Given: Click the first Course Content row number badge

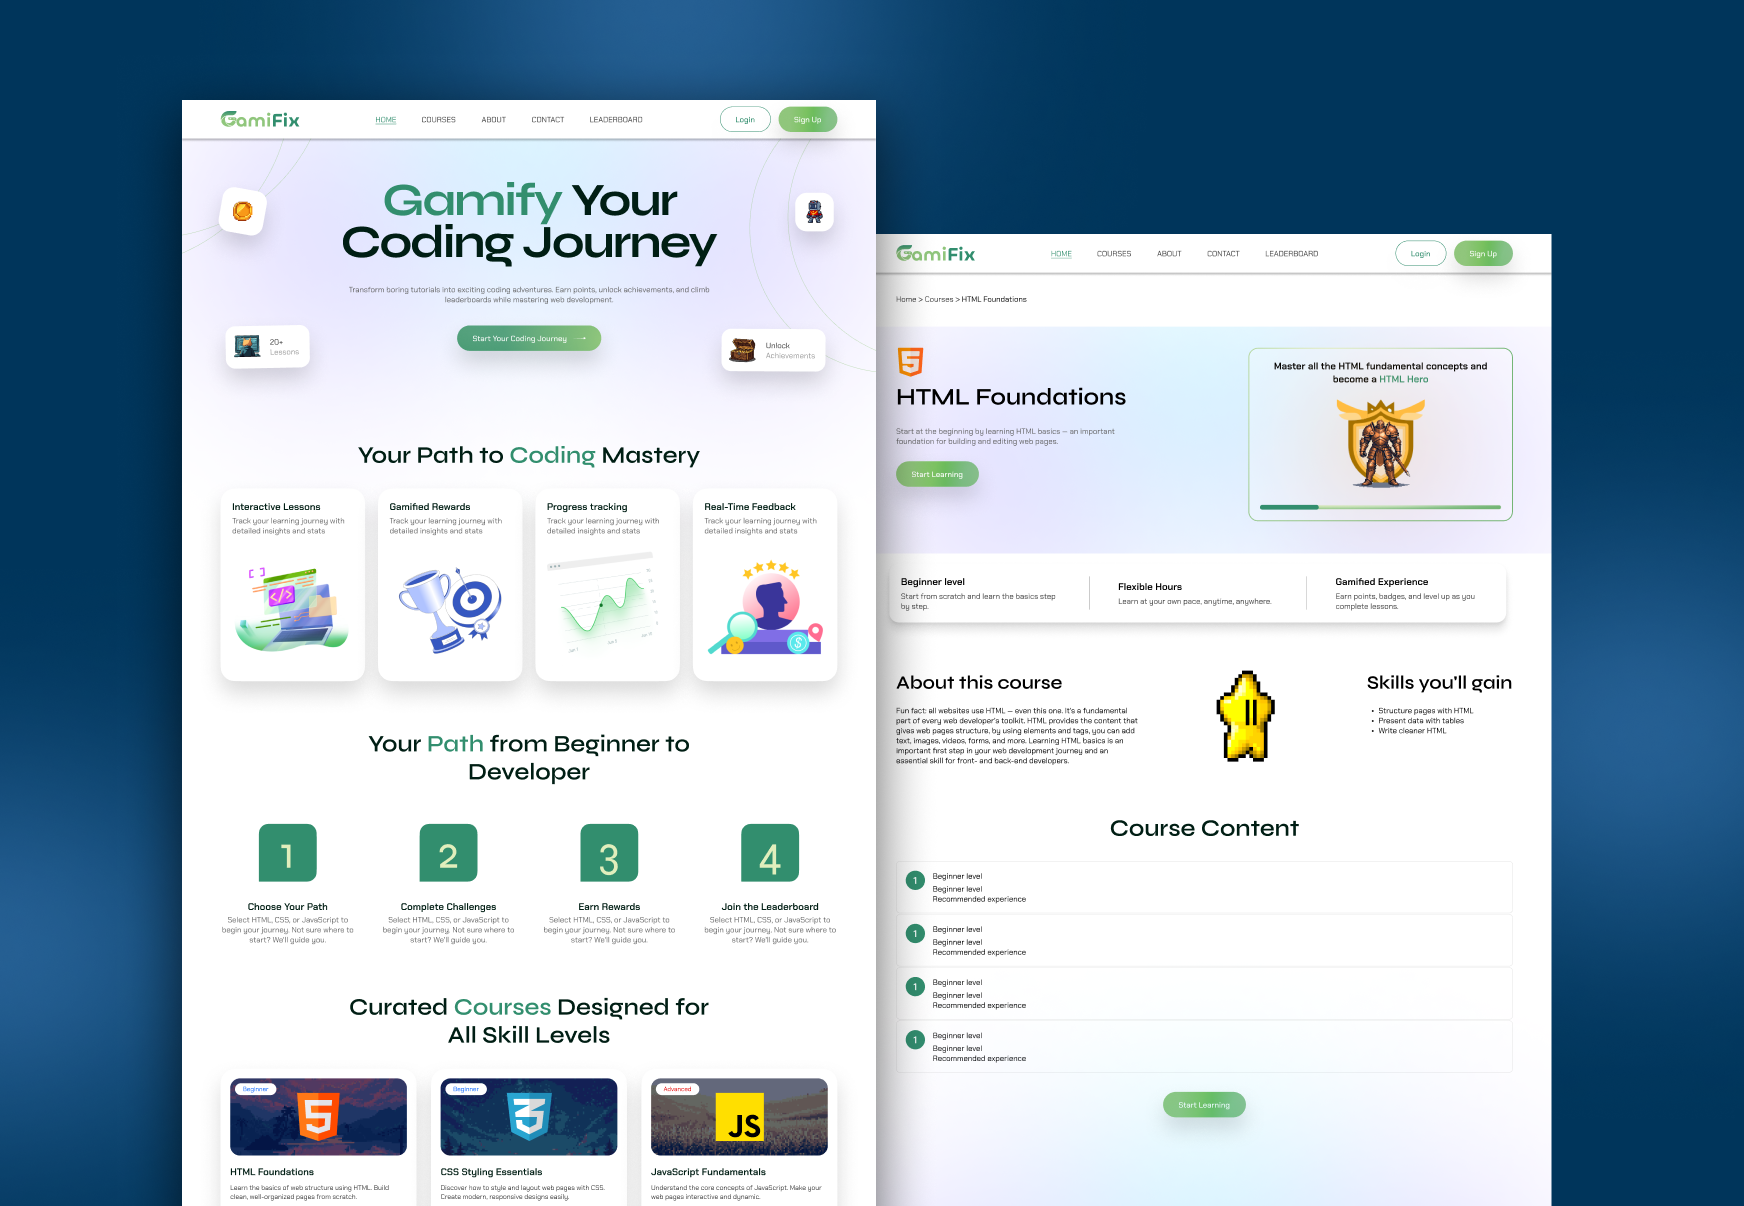Looking at the screenshot, I should tap(914, 880).
